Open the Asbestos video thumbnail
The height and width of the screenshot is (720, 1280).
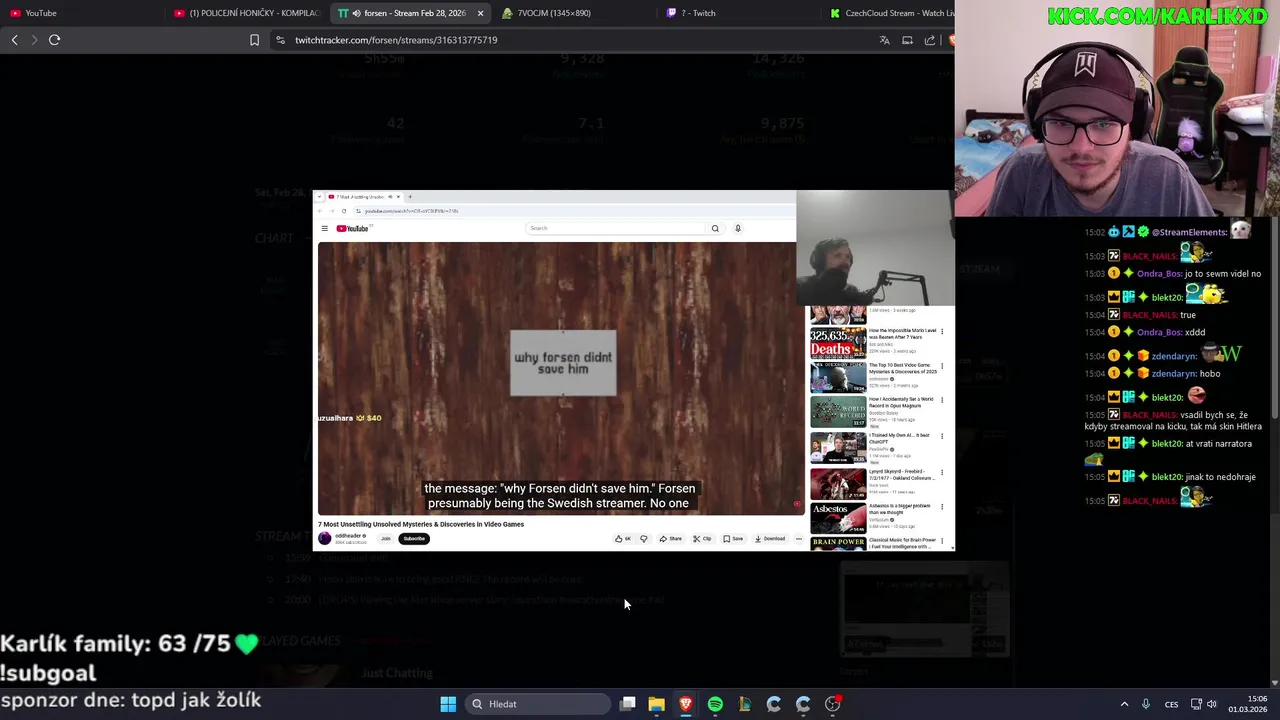click(838, 517)
